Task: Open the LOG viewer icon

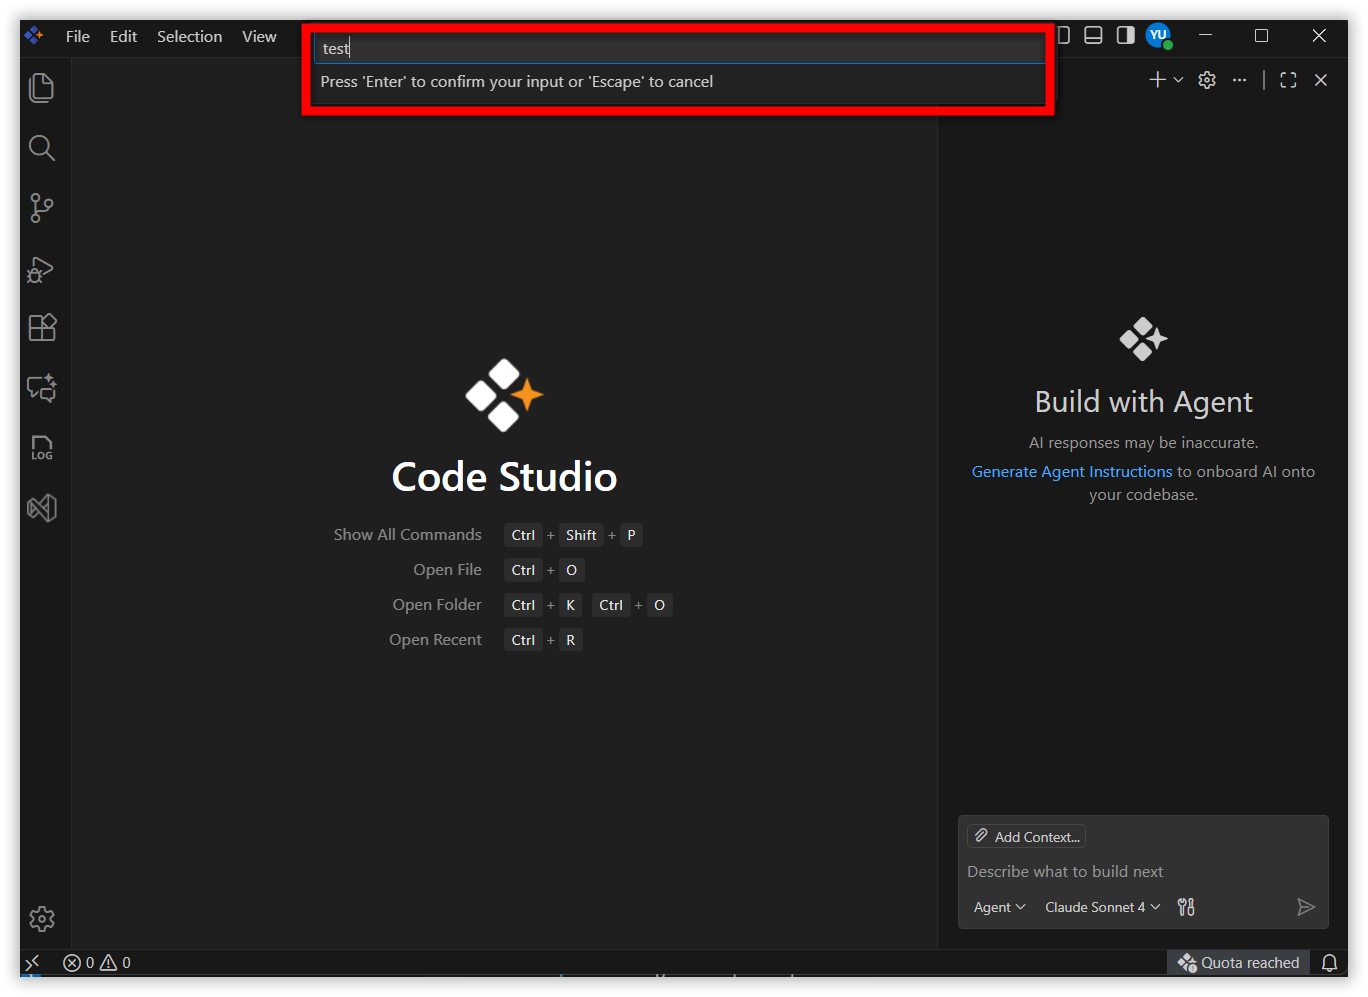Action: point(41,448)
